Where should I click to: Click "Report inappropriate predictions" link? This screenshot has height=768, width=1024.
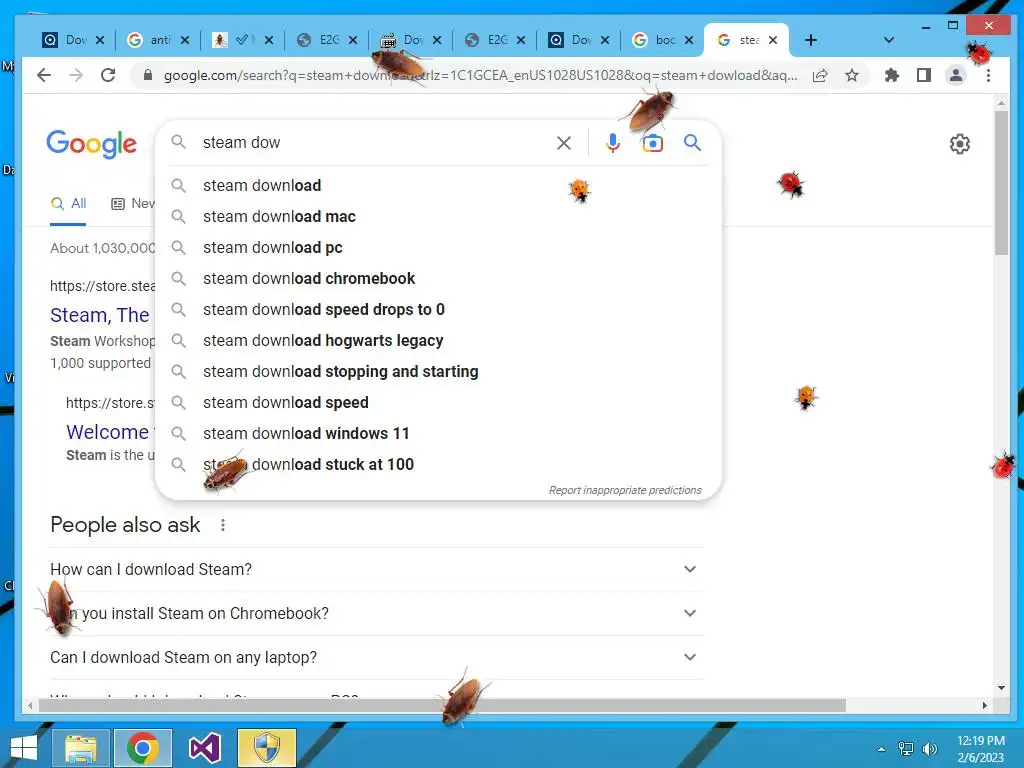tap(625, 490)
